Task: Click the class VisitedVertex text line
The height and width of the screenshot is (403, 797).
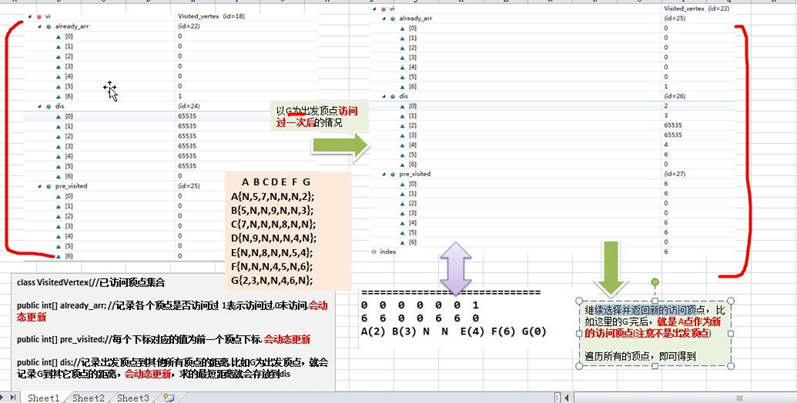Action: (x=91, y=283)
